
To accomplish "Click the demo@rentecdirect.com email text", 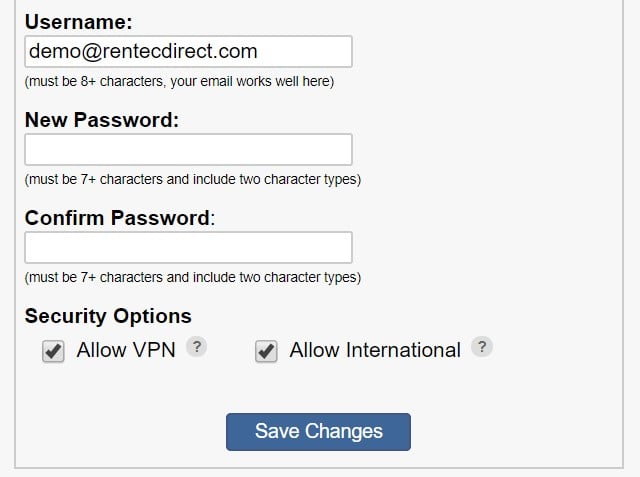I will pos(143,51).
